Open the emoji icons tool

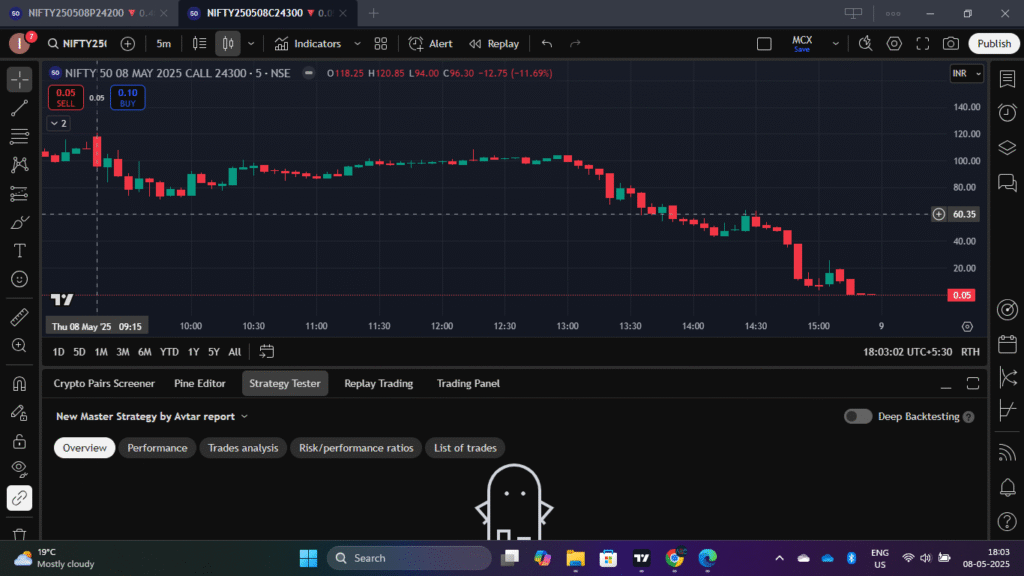20,280
